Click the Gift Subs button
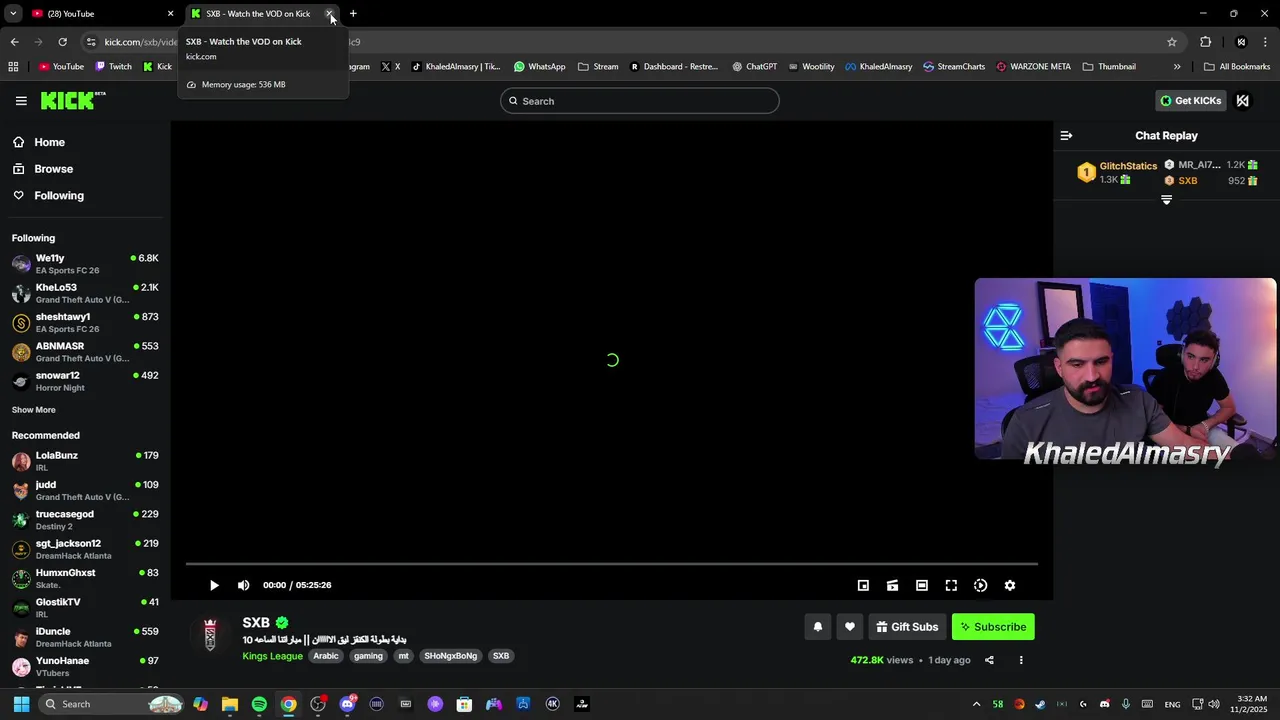The height and width of the screenshot is (720, 1280). (x=907, y=627)
